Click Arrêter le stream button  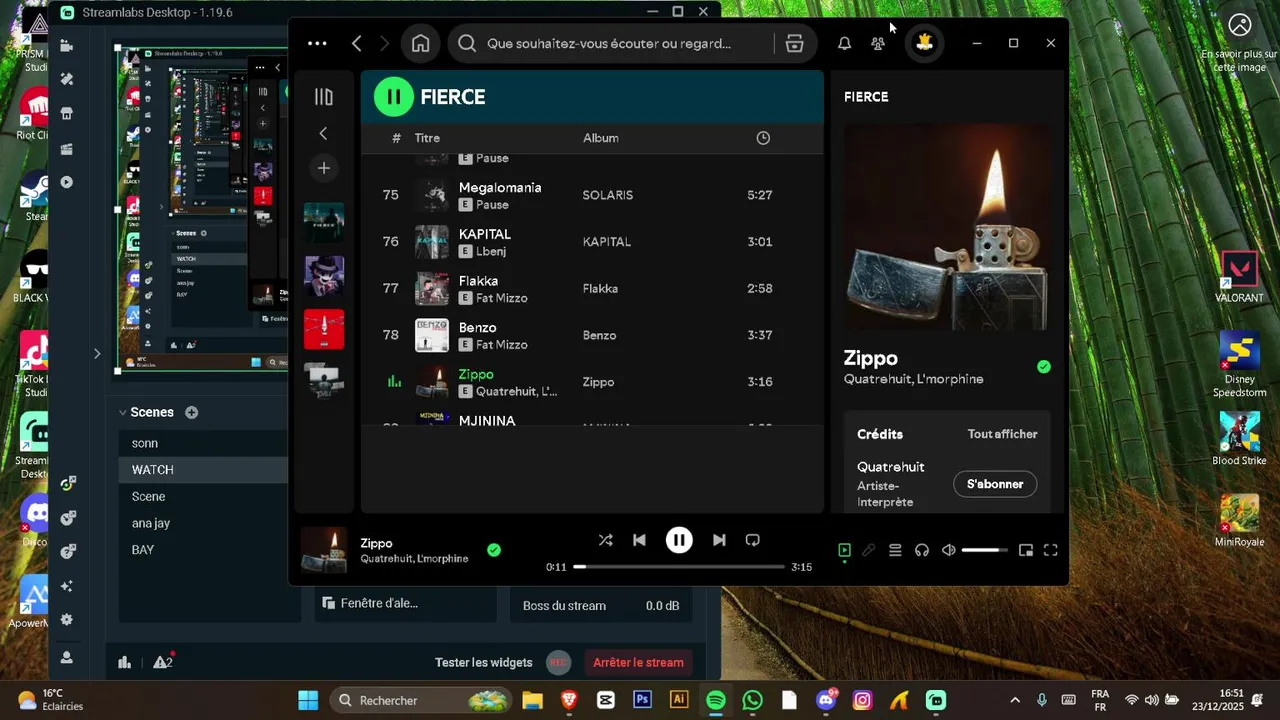pyautogui.click(x=638, y=662)
